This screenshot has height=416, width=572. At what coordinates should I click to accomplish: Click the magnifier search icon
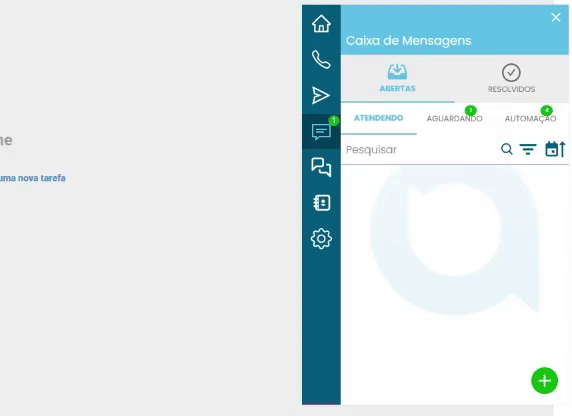tap(507, 149)
